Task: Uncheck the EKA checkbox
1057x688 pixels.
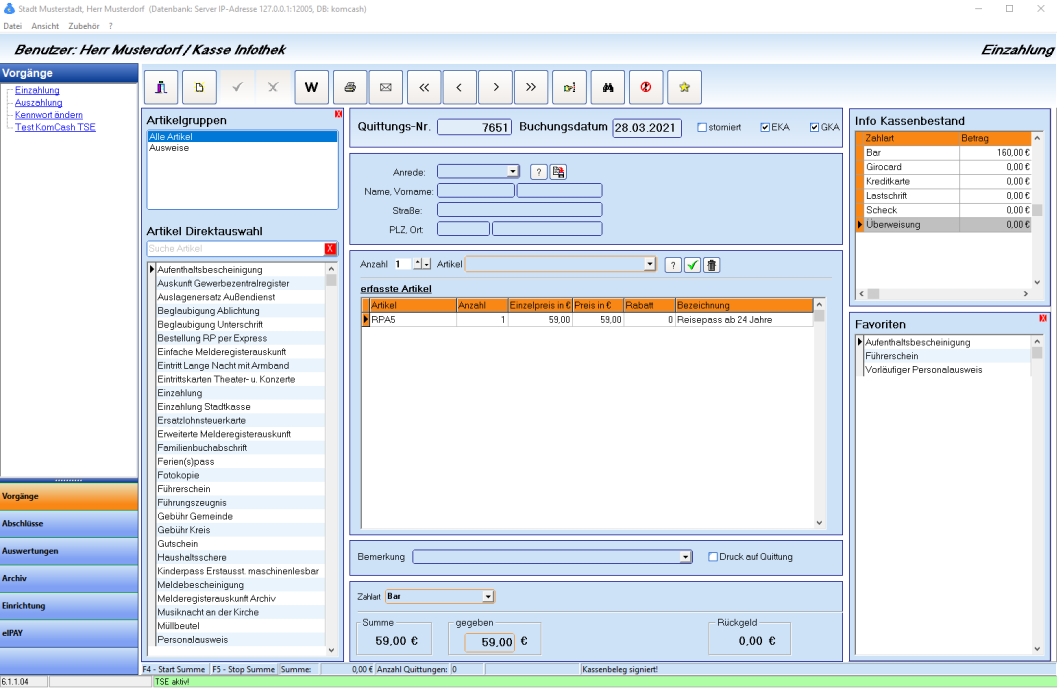Action: click(x=765, y=128)
